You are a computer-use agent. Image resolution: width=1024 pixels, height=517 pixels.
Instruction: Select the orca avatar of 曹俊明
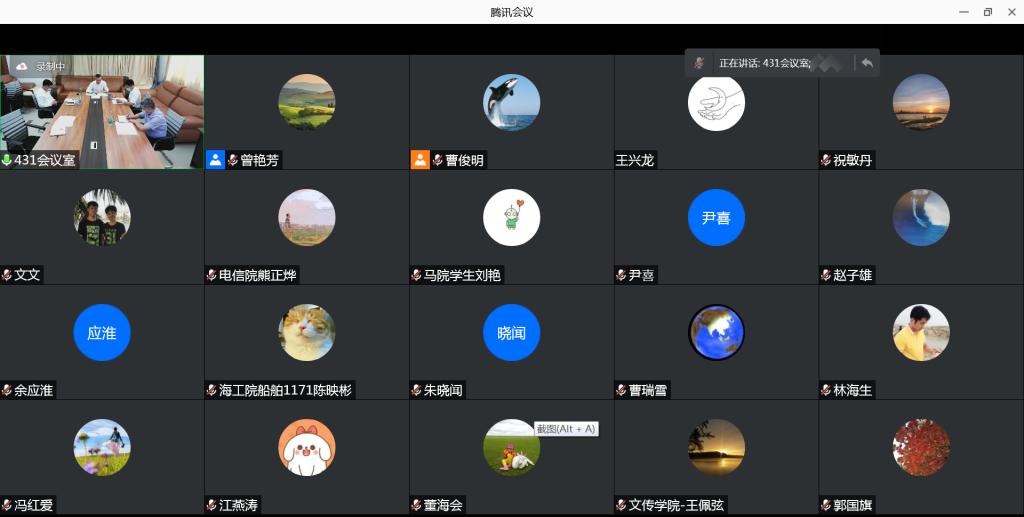pos(511,102)
